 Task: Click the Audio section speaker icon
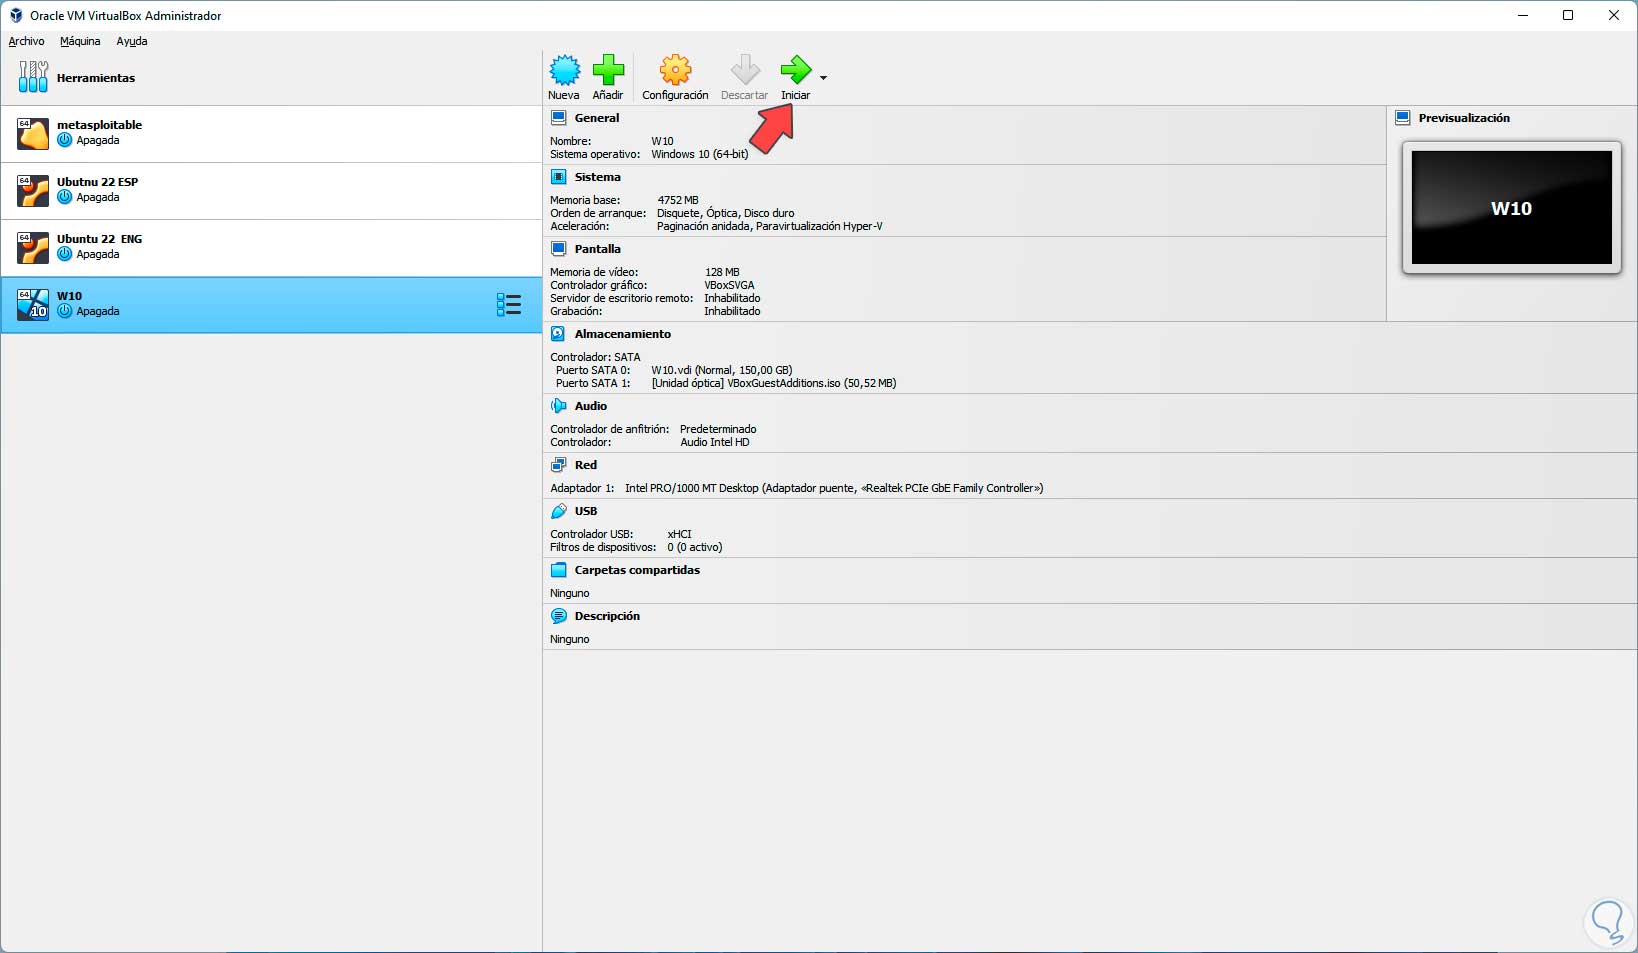click(559, 406)
